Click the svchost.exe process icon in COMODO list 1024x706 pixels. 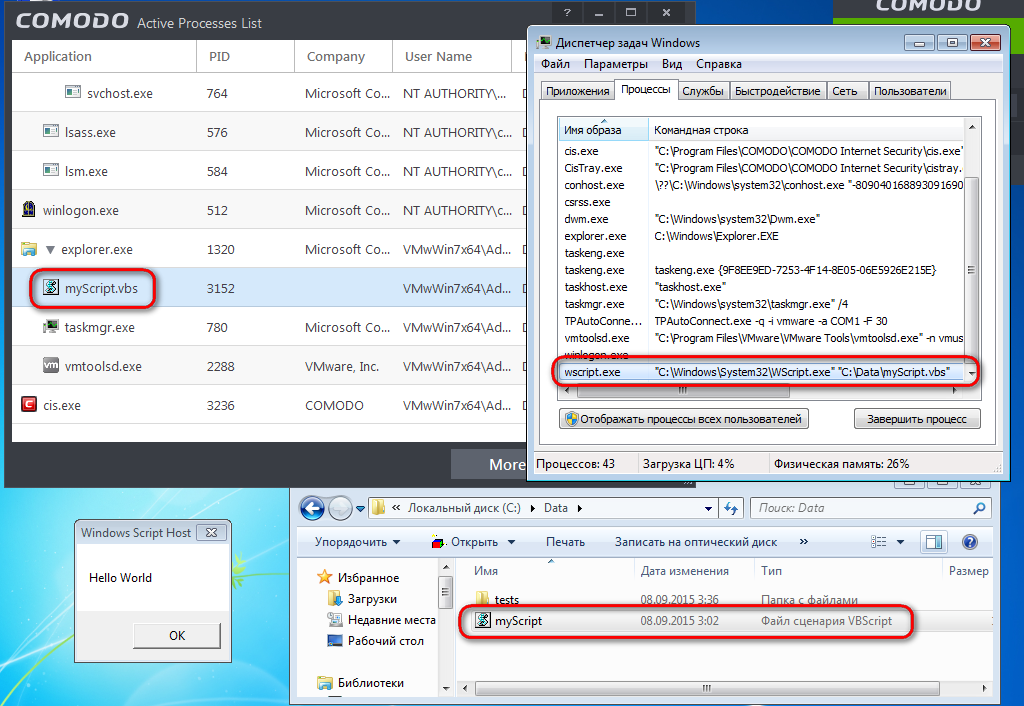pos(73,92)
